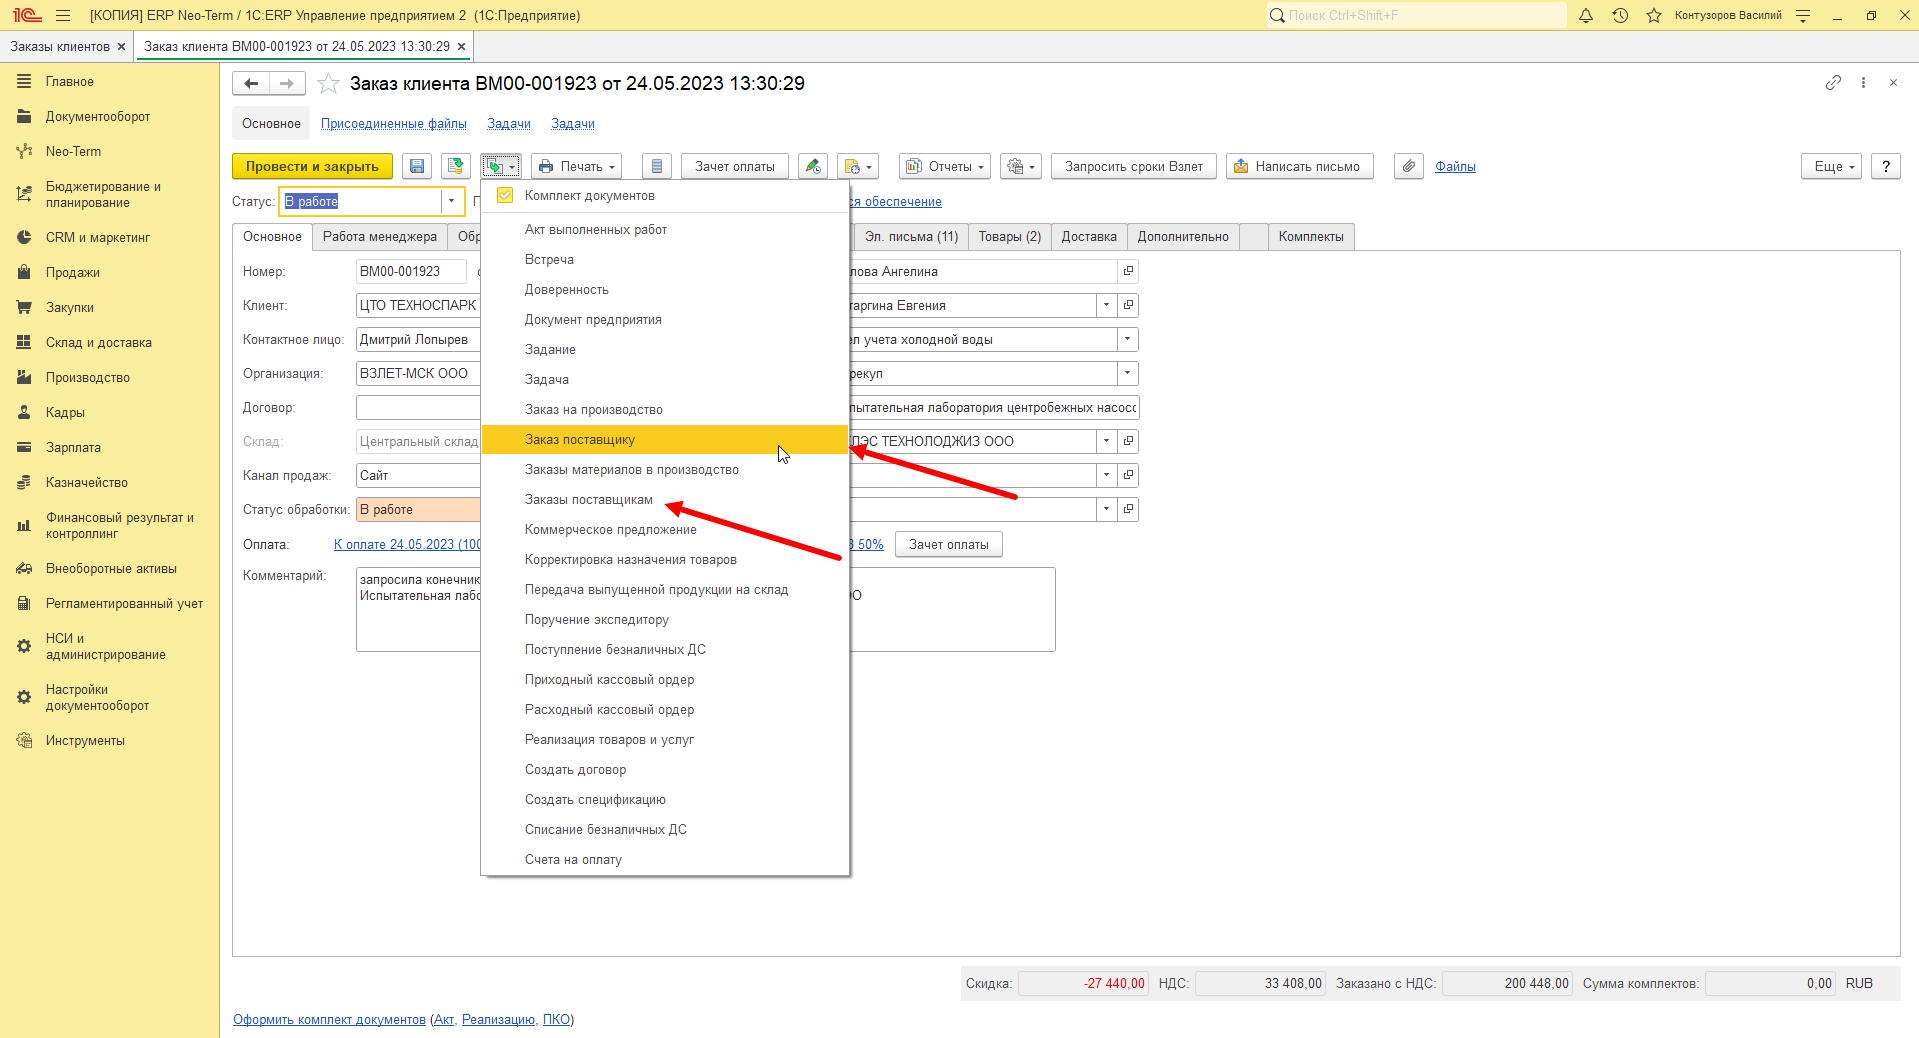Click Провести и закрыть button
Image resolution: width=1919 pixels, height=1038 pixels.
tap(312, 166)
